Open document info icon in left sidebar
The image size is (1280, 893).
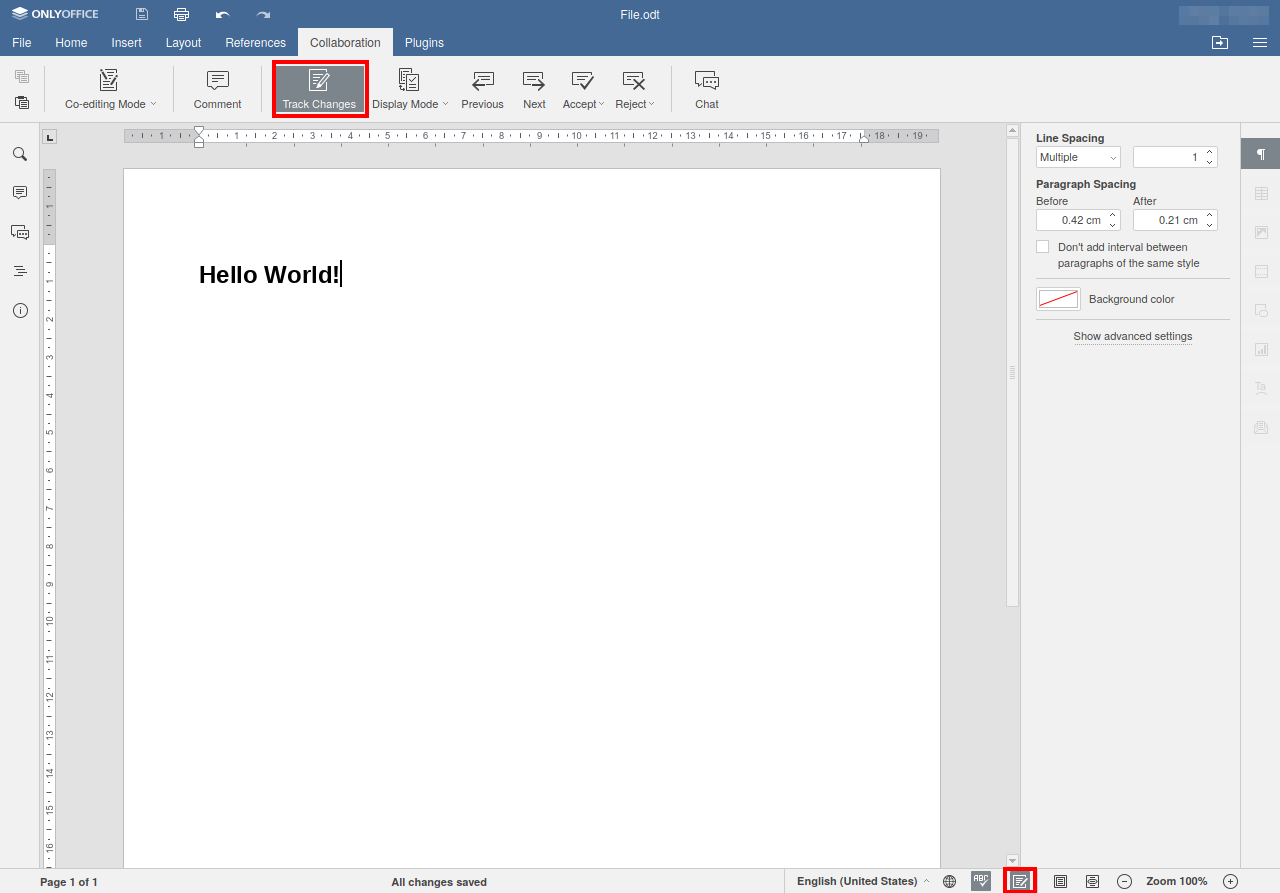click(20, 310)
